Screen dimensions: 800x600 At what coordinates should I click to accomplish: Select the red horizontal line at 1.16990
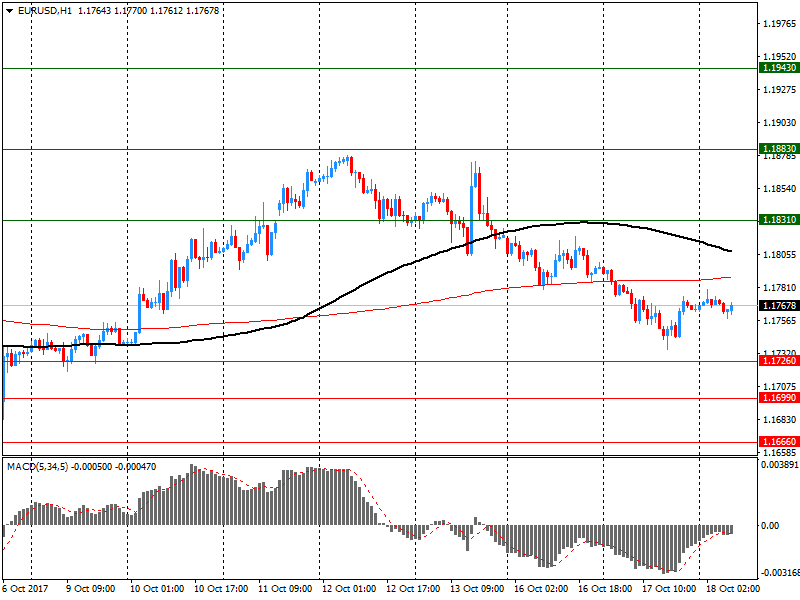click(x=380, y=398)
